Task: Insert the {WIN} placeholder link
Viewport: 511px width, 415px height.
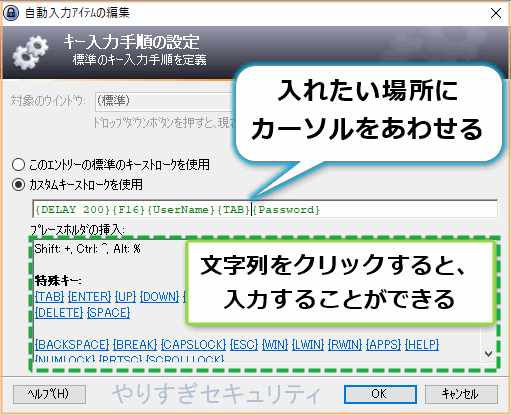Action: pos(275,344)
